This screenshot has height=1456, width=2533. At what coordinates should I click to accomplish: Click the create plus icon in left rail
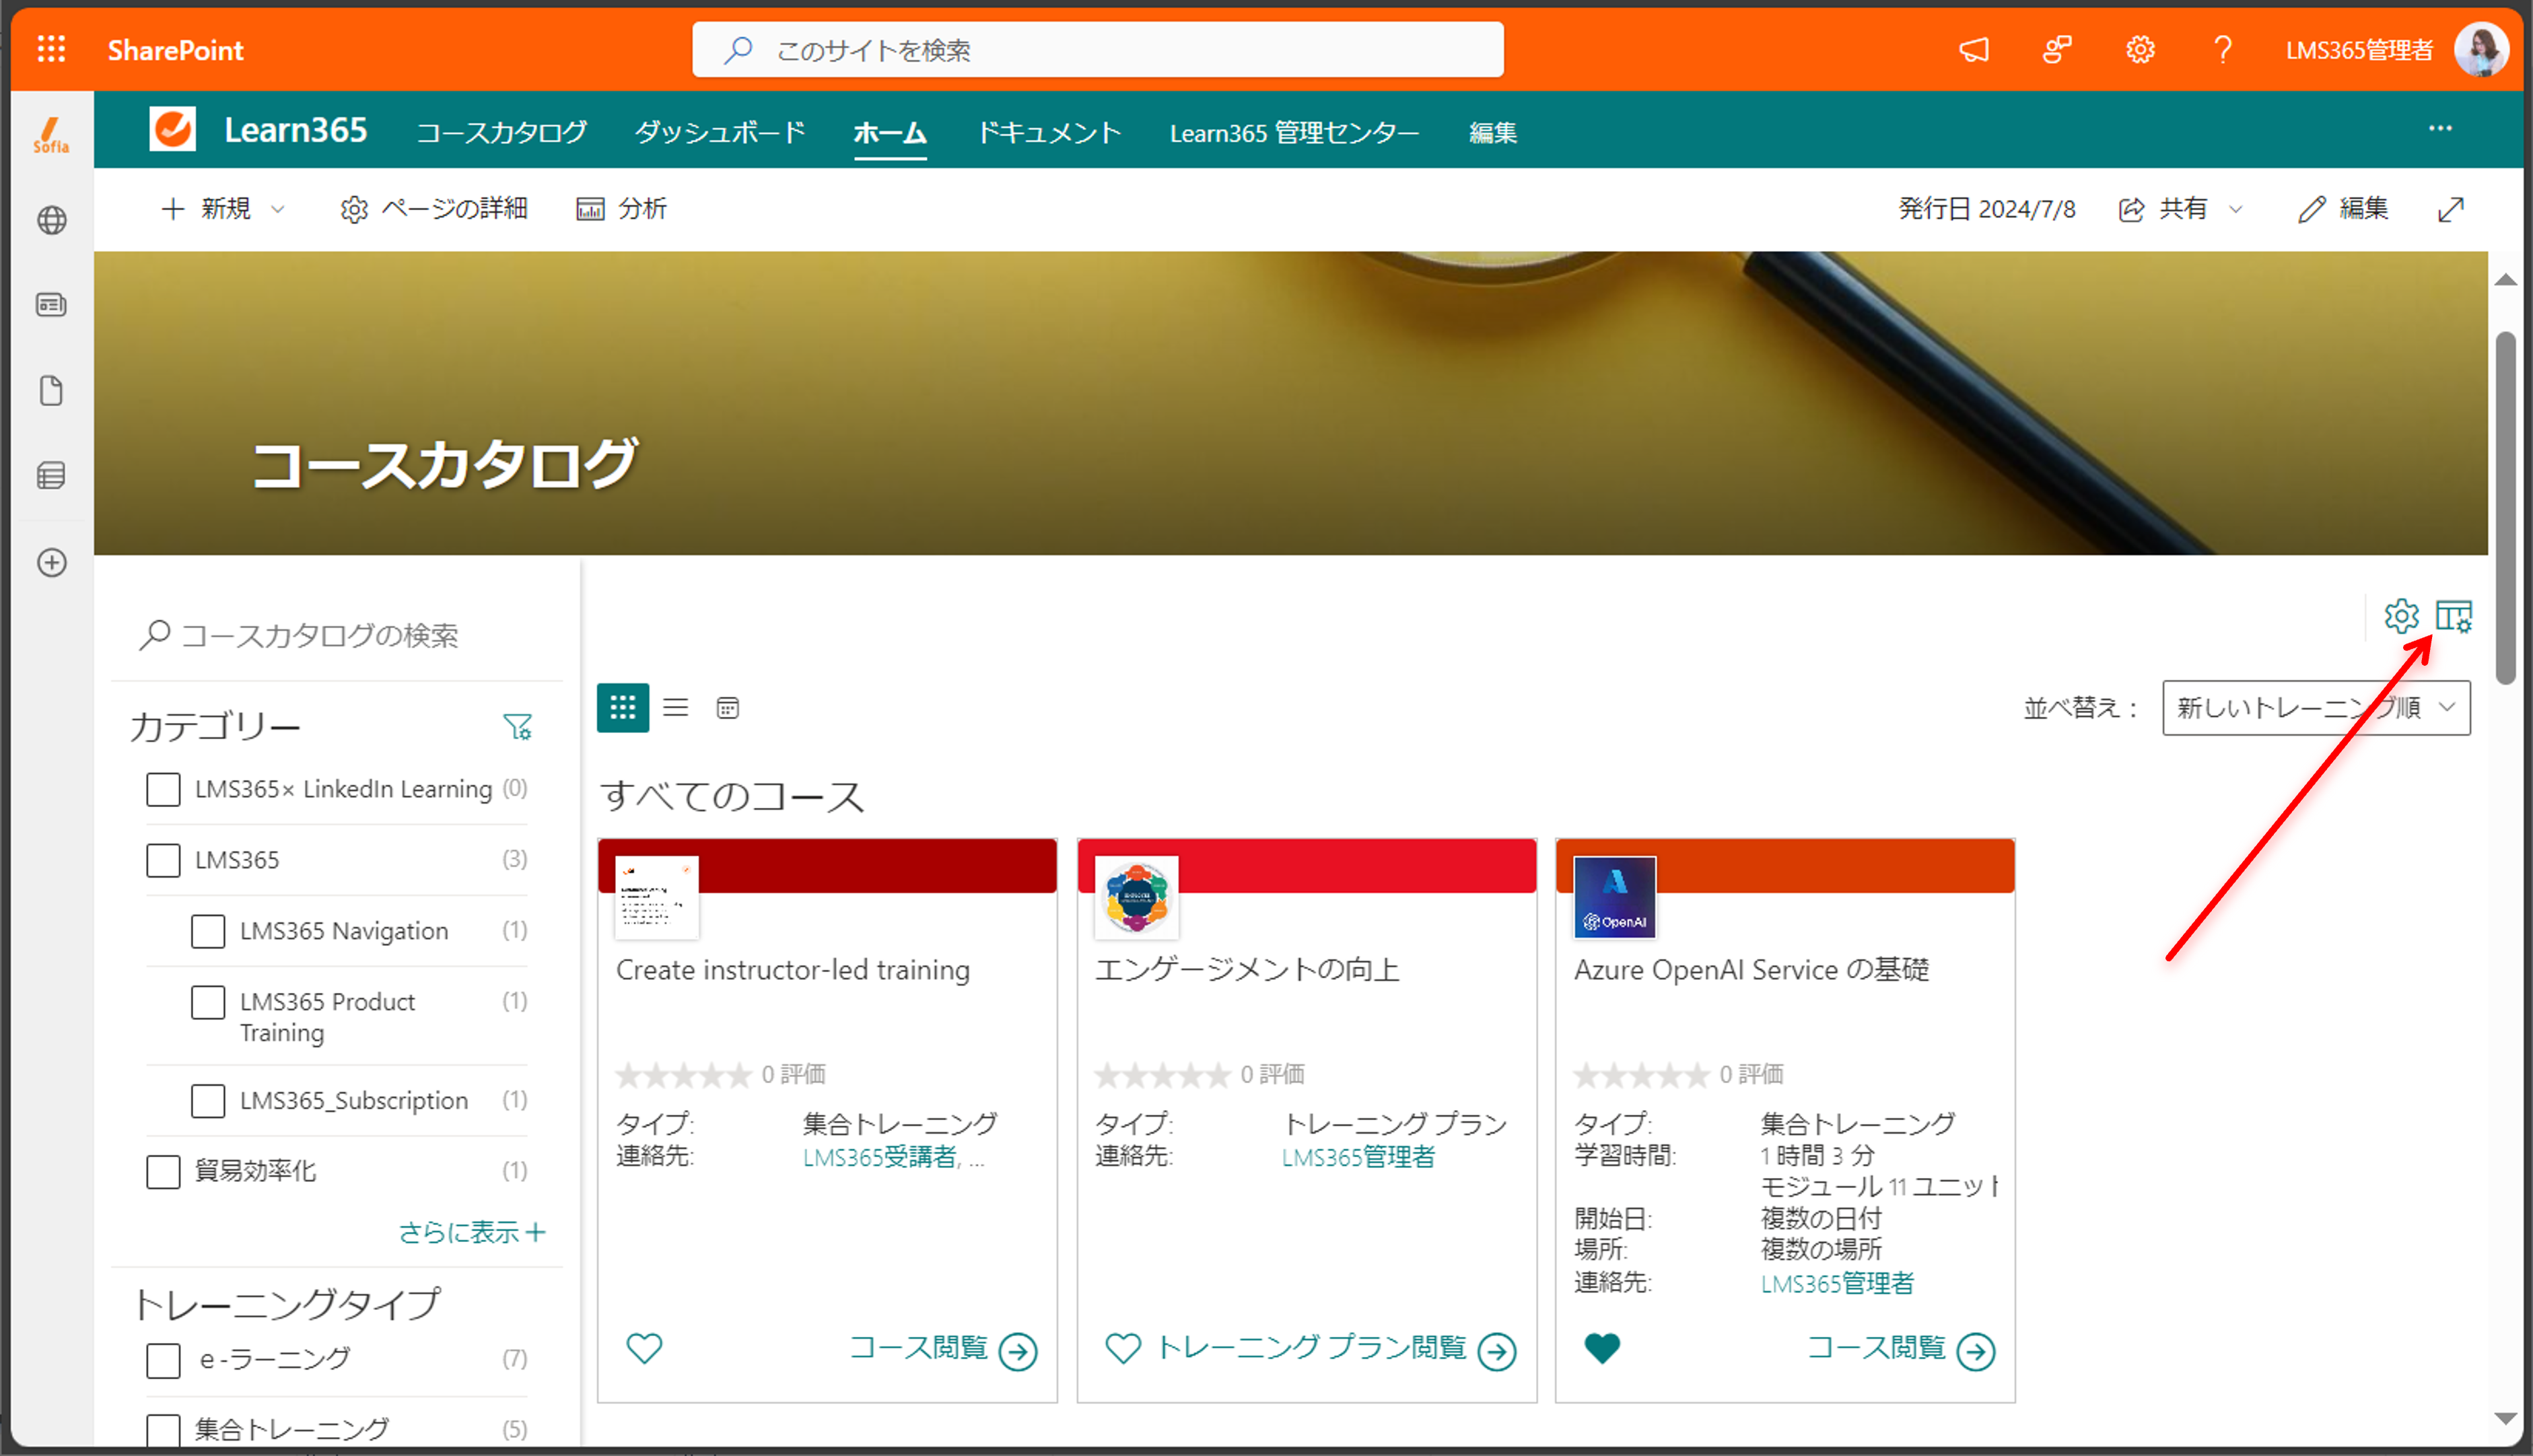click(x=51, y=562)
